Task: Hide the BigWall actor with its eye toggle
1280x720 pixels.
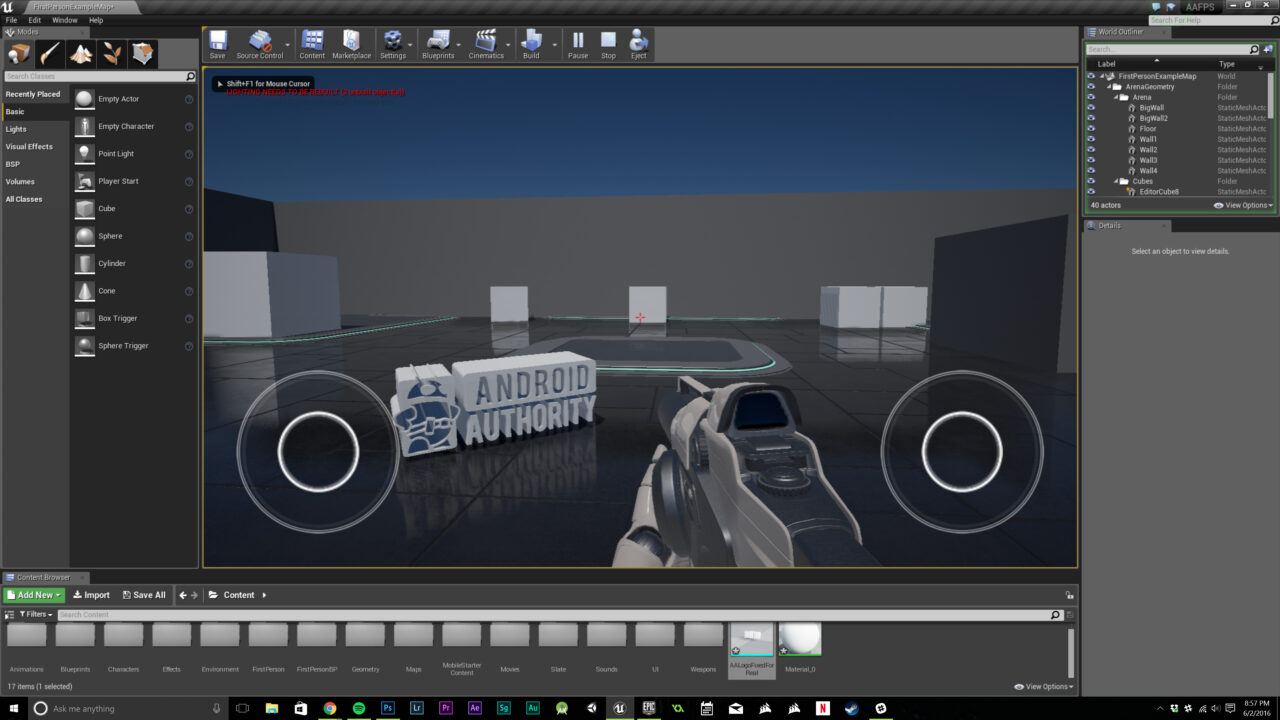Action: pyautogui.click(x=1090, y=107)
